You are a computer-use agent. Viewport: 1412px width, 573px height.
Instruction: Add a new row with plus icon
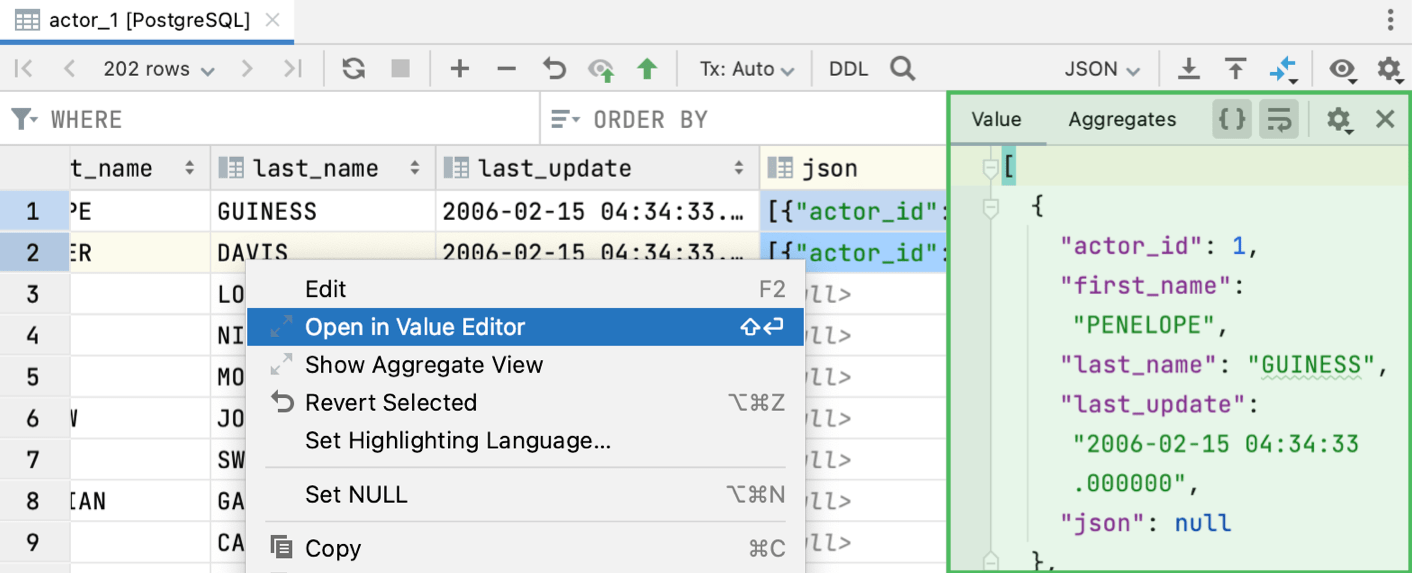pos(459,69)
